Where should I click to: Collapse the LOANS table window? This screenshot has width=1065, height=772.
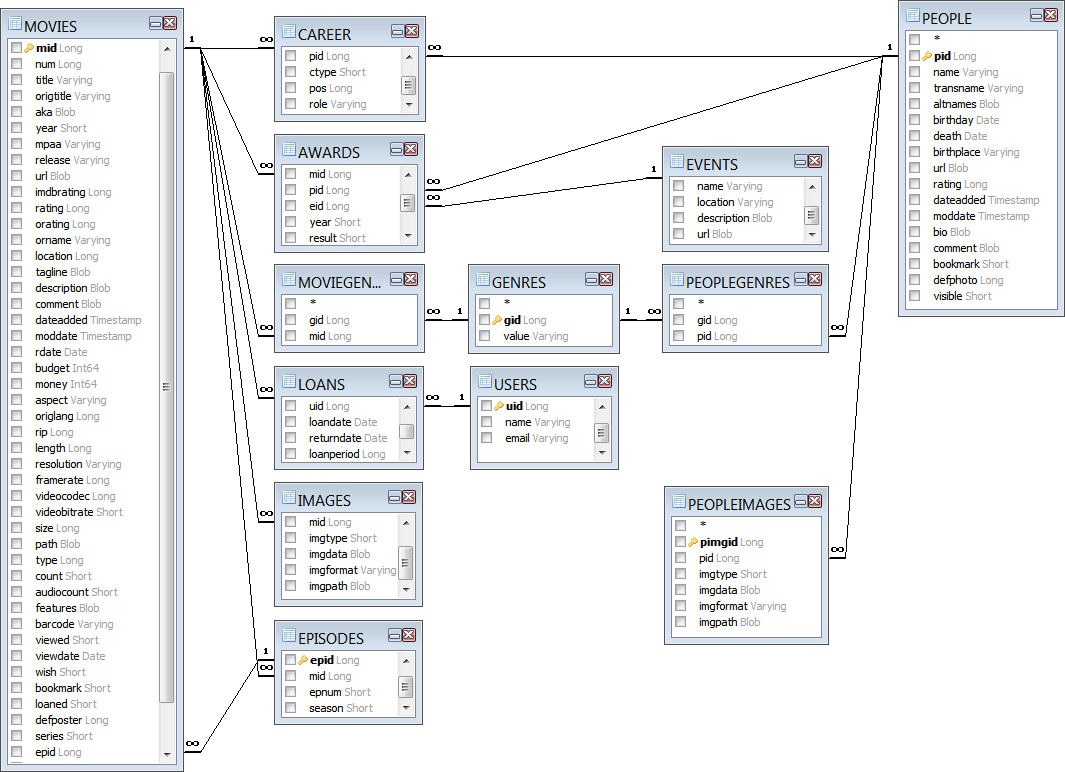click(398, 381)
